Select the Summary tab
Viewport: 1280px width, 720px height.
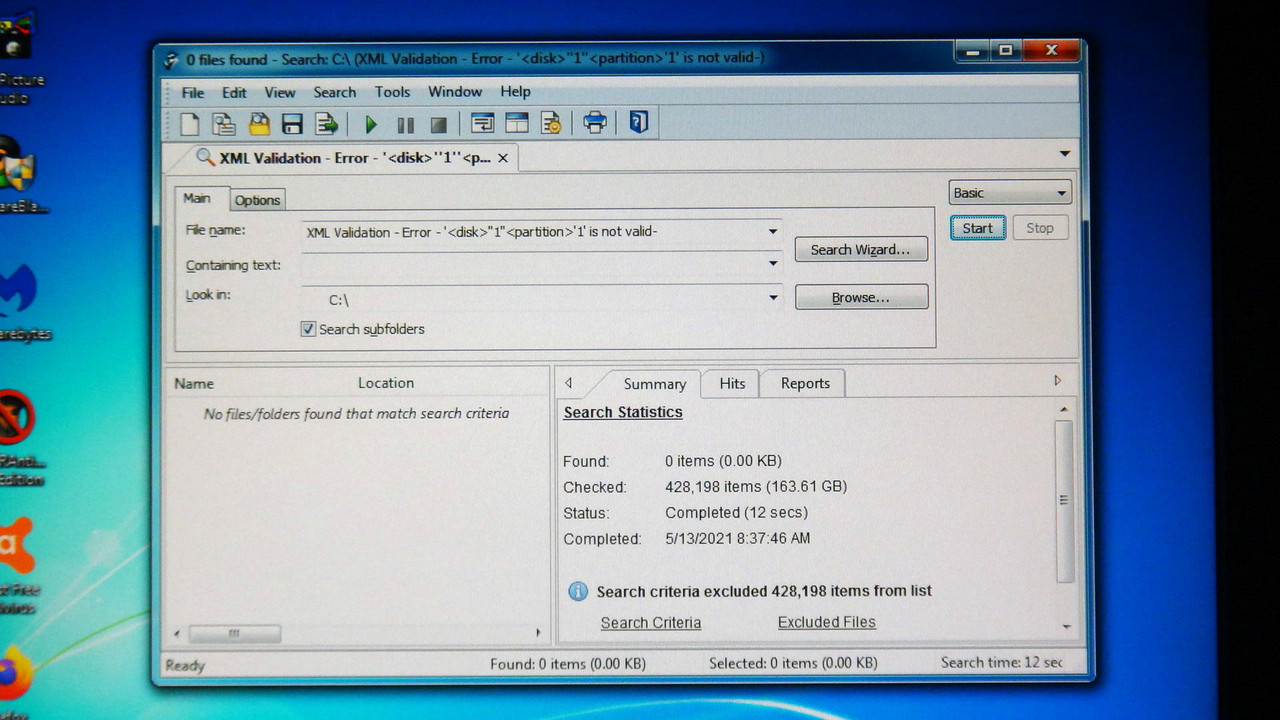coord(654,384)
